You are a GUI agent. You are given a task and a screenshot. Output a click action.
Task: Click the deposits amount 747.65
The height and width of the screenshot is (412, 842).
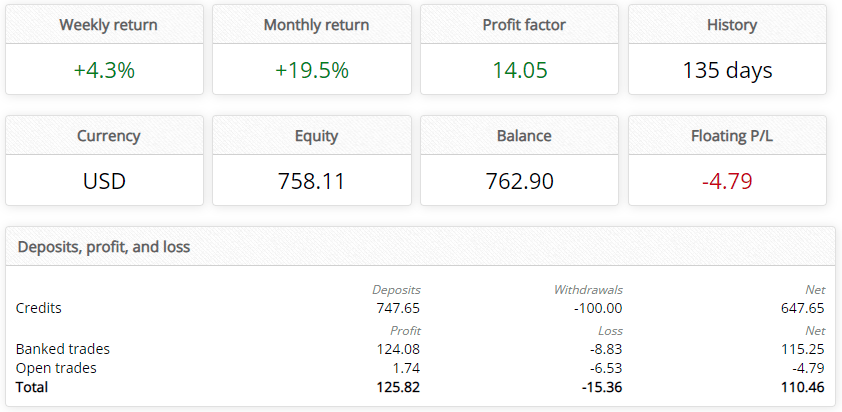pos(398,308)
